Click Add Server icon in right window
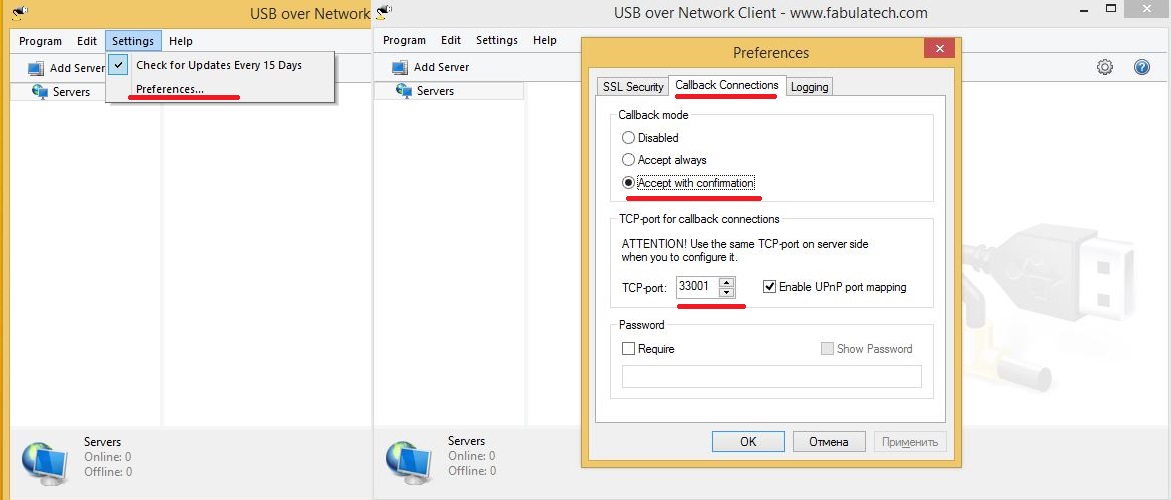Viewport: 1171px width, 500px height. coord(400,67)
